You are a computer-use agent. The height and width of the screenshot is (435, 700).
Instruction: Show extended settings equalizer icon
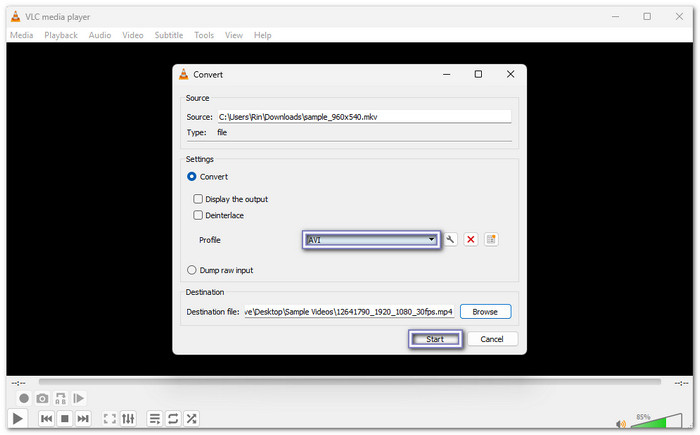128,418
